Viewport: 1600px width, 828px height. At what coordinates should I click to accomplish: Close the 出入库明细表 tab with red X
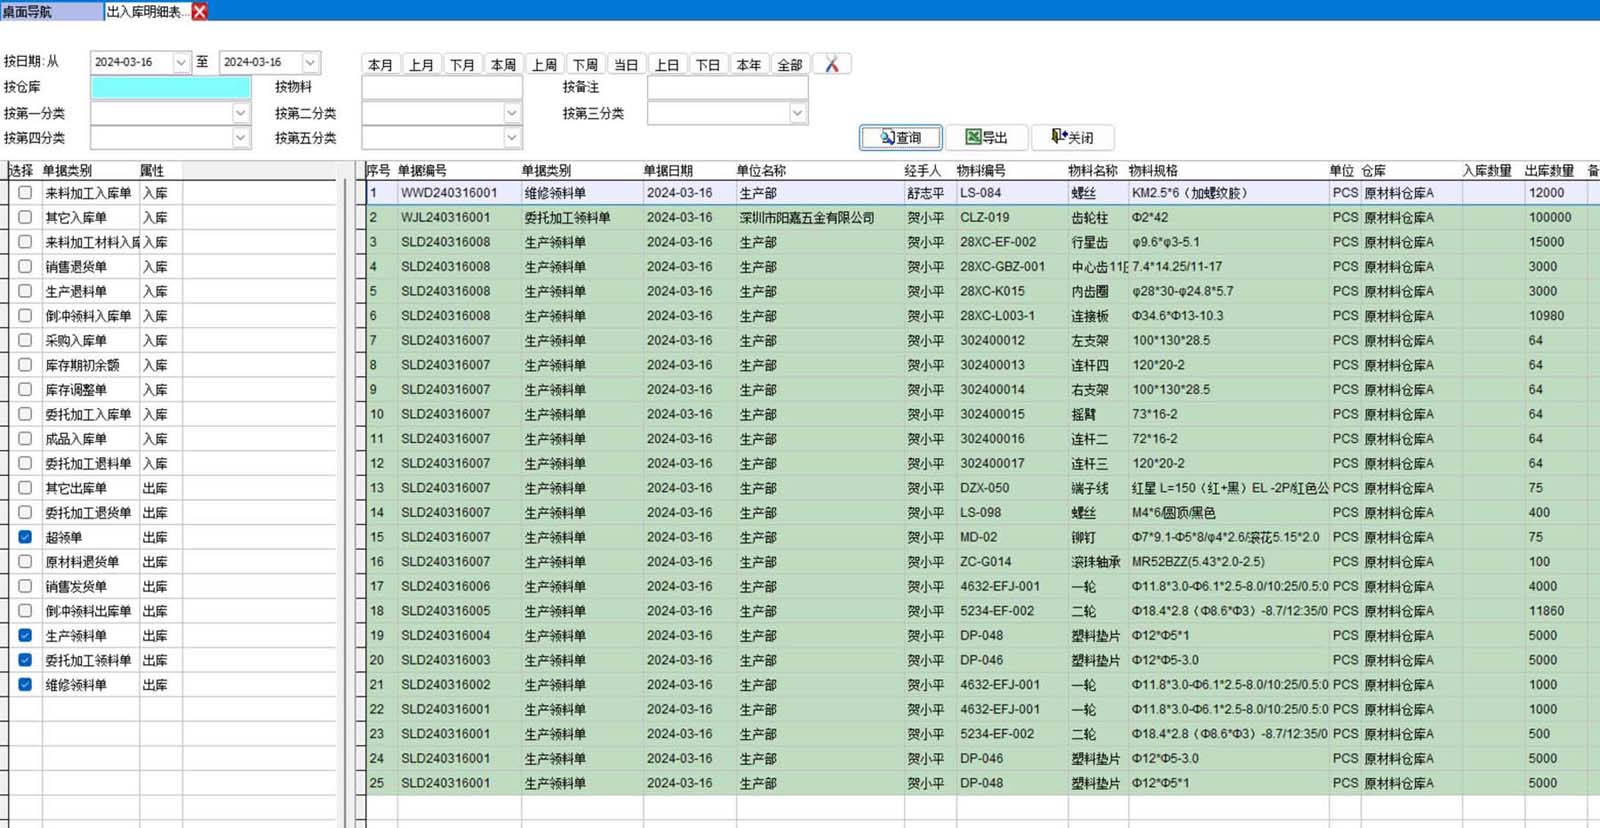point(200,11)
